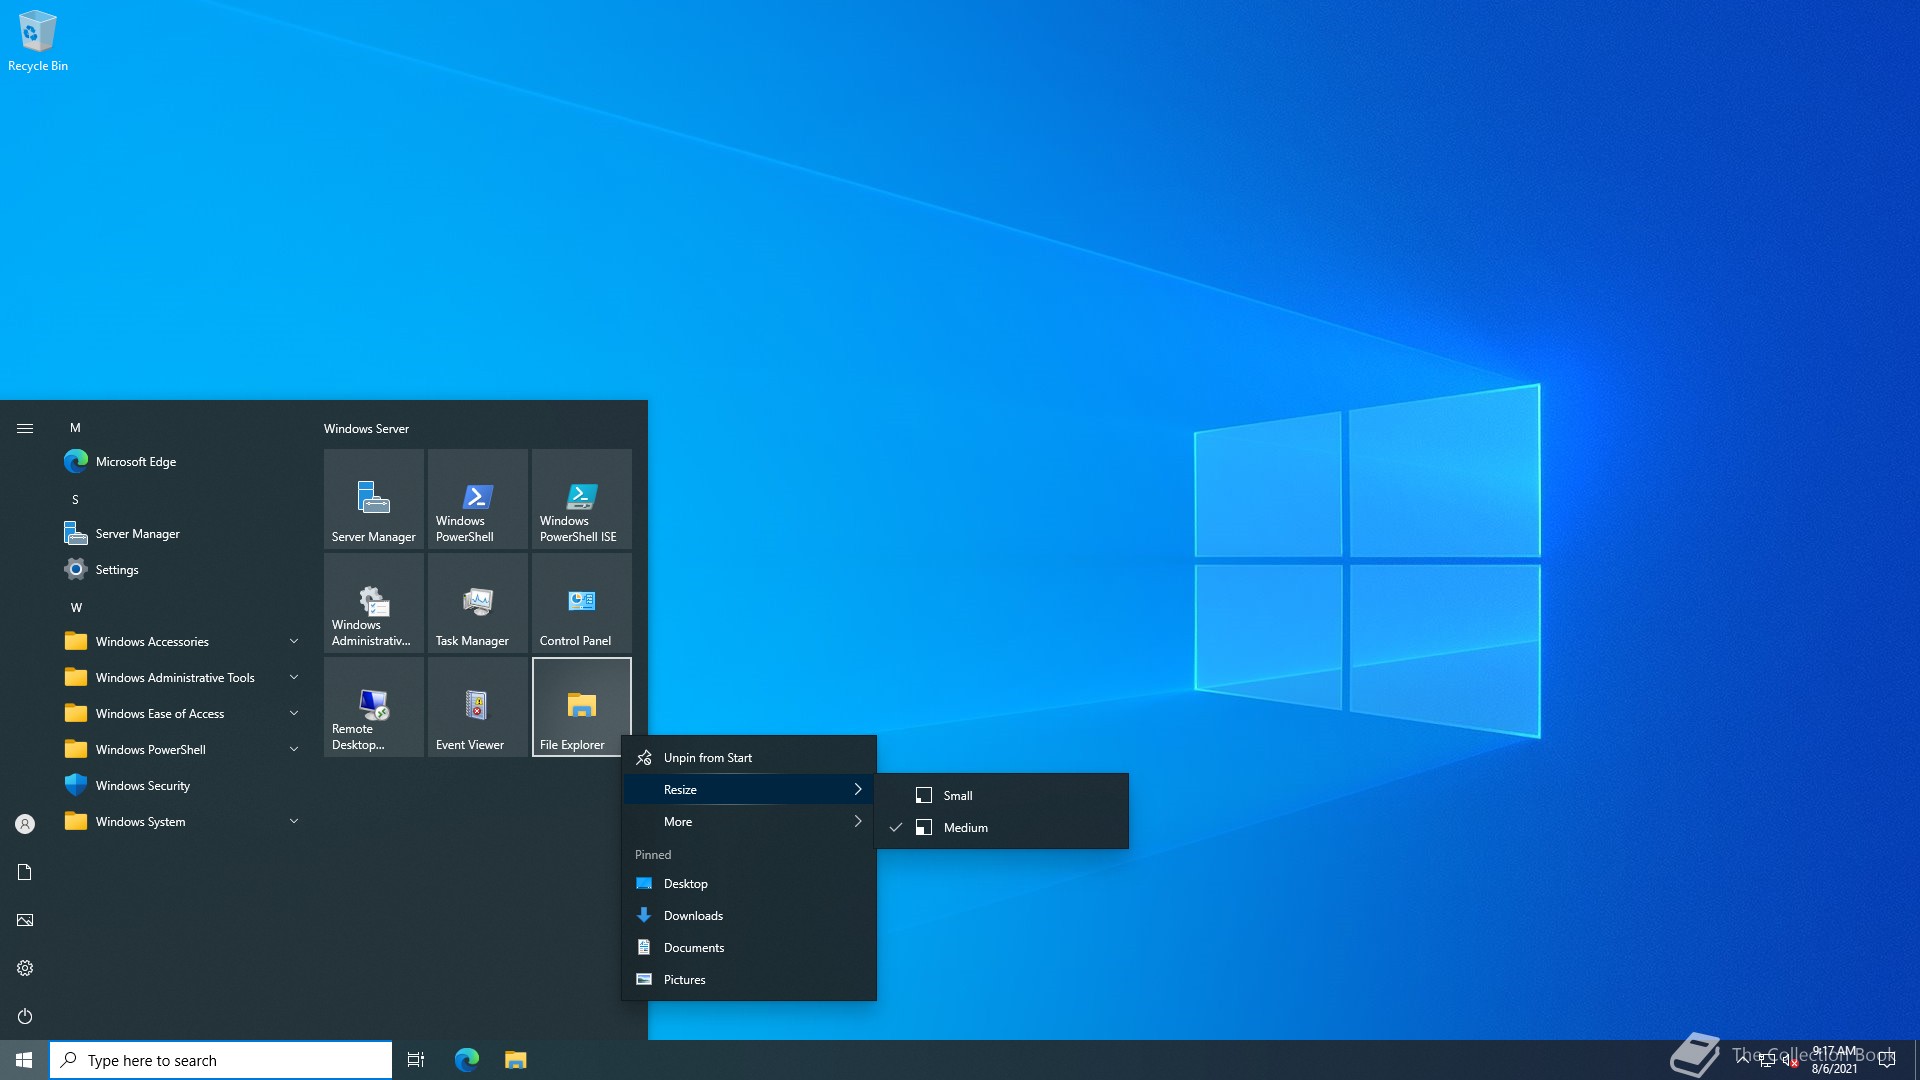Open the More submenu
Screen dimensions: 1920x1080
coord(749,822)
